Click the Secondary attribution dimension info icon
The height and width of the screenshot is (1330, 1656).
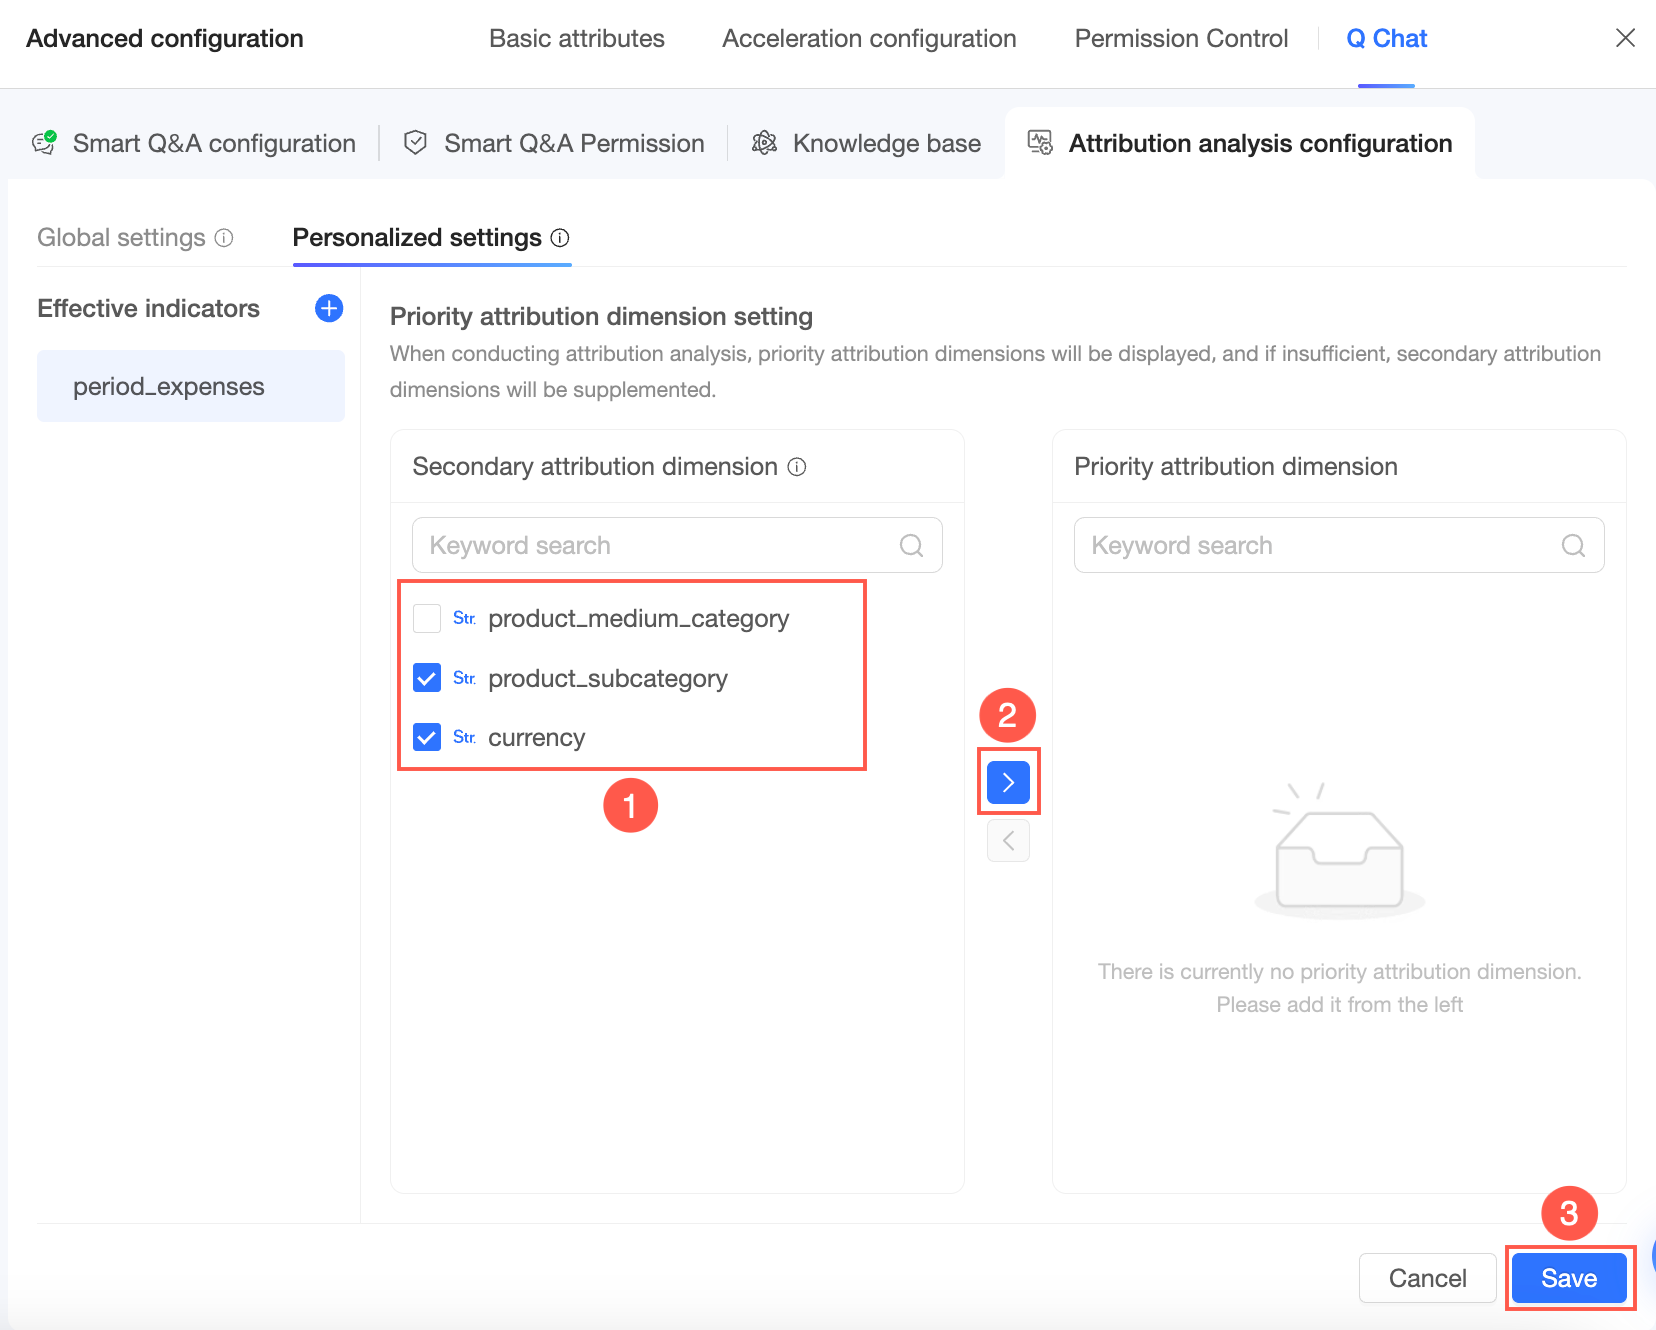pos(797,467)
